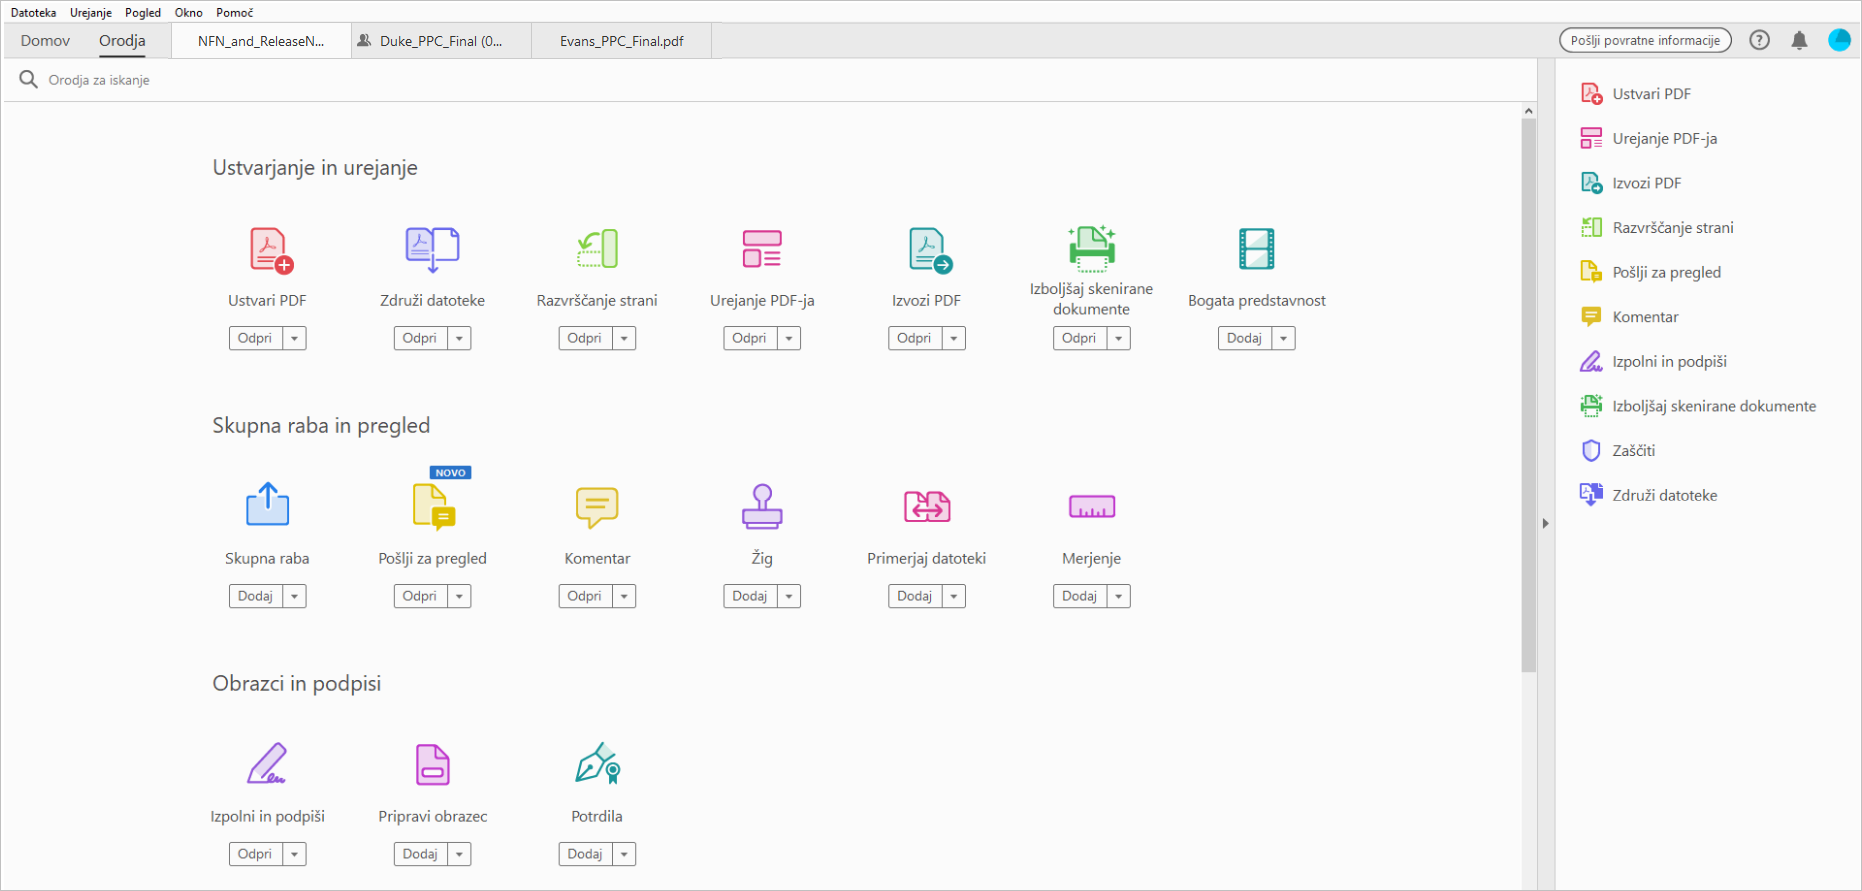This screenshot has height=891, width=1862.
Task: Click the blue user profile avatar
Action: [1839, 40]
